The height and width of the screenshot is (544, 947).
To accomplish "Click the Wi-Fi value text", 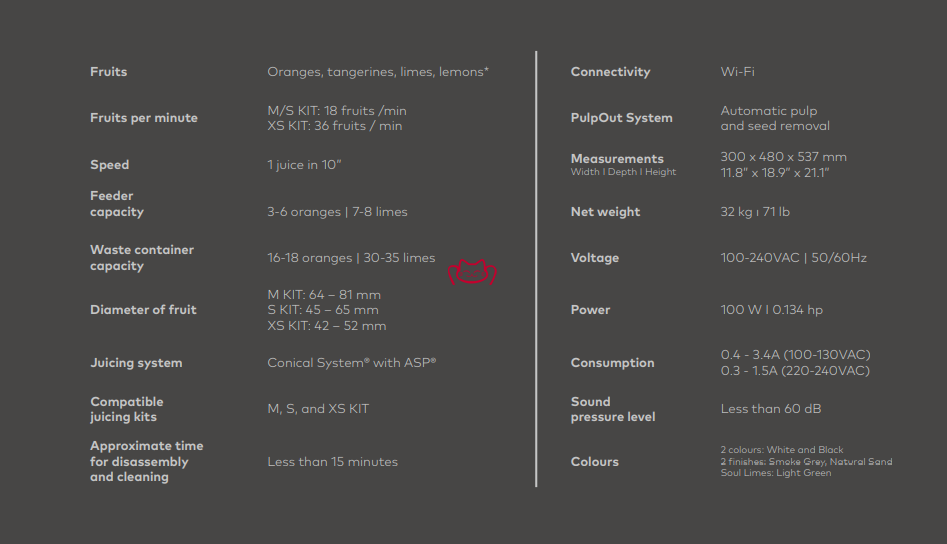I will tap(737, 72).
